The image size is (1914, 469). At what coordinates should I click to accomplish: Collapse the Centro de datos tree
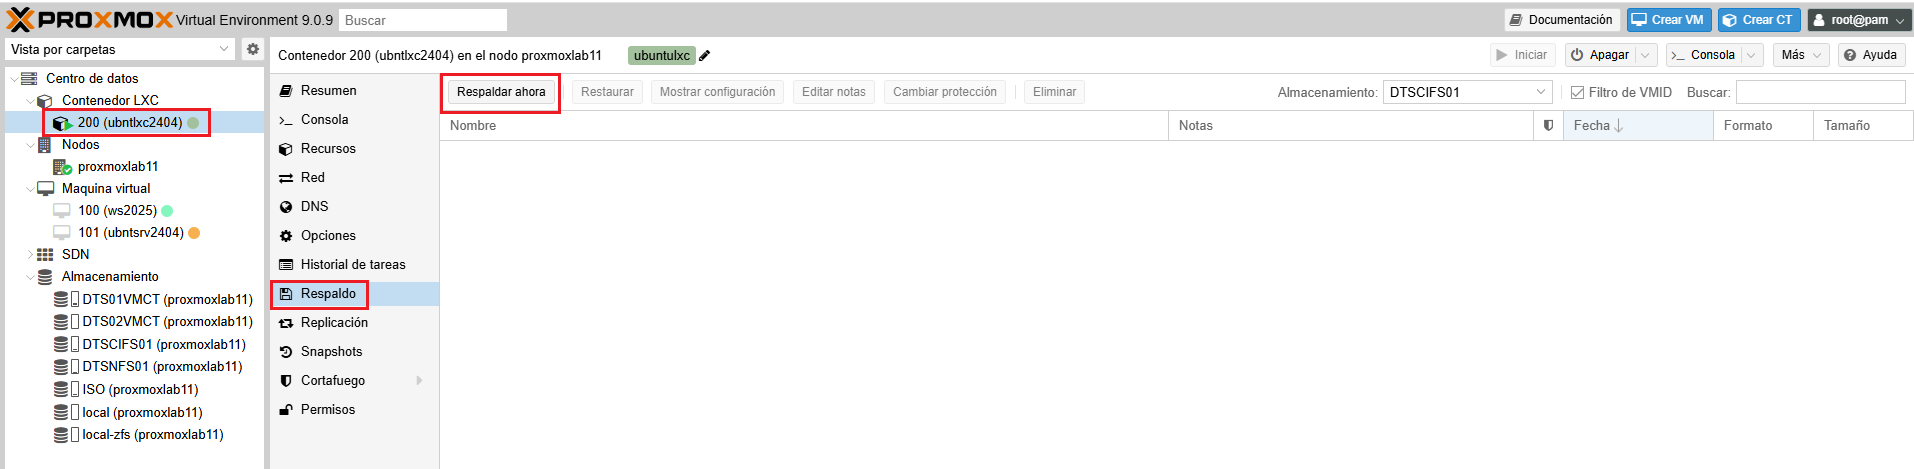click(13, 79)
